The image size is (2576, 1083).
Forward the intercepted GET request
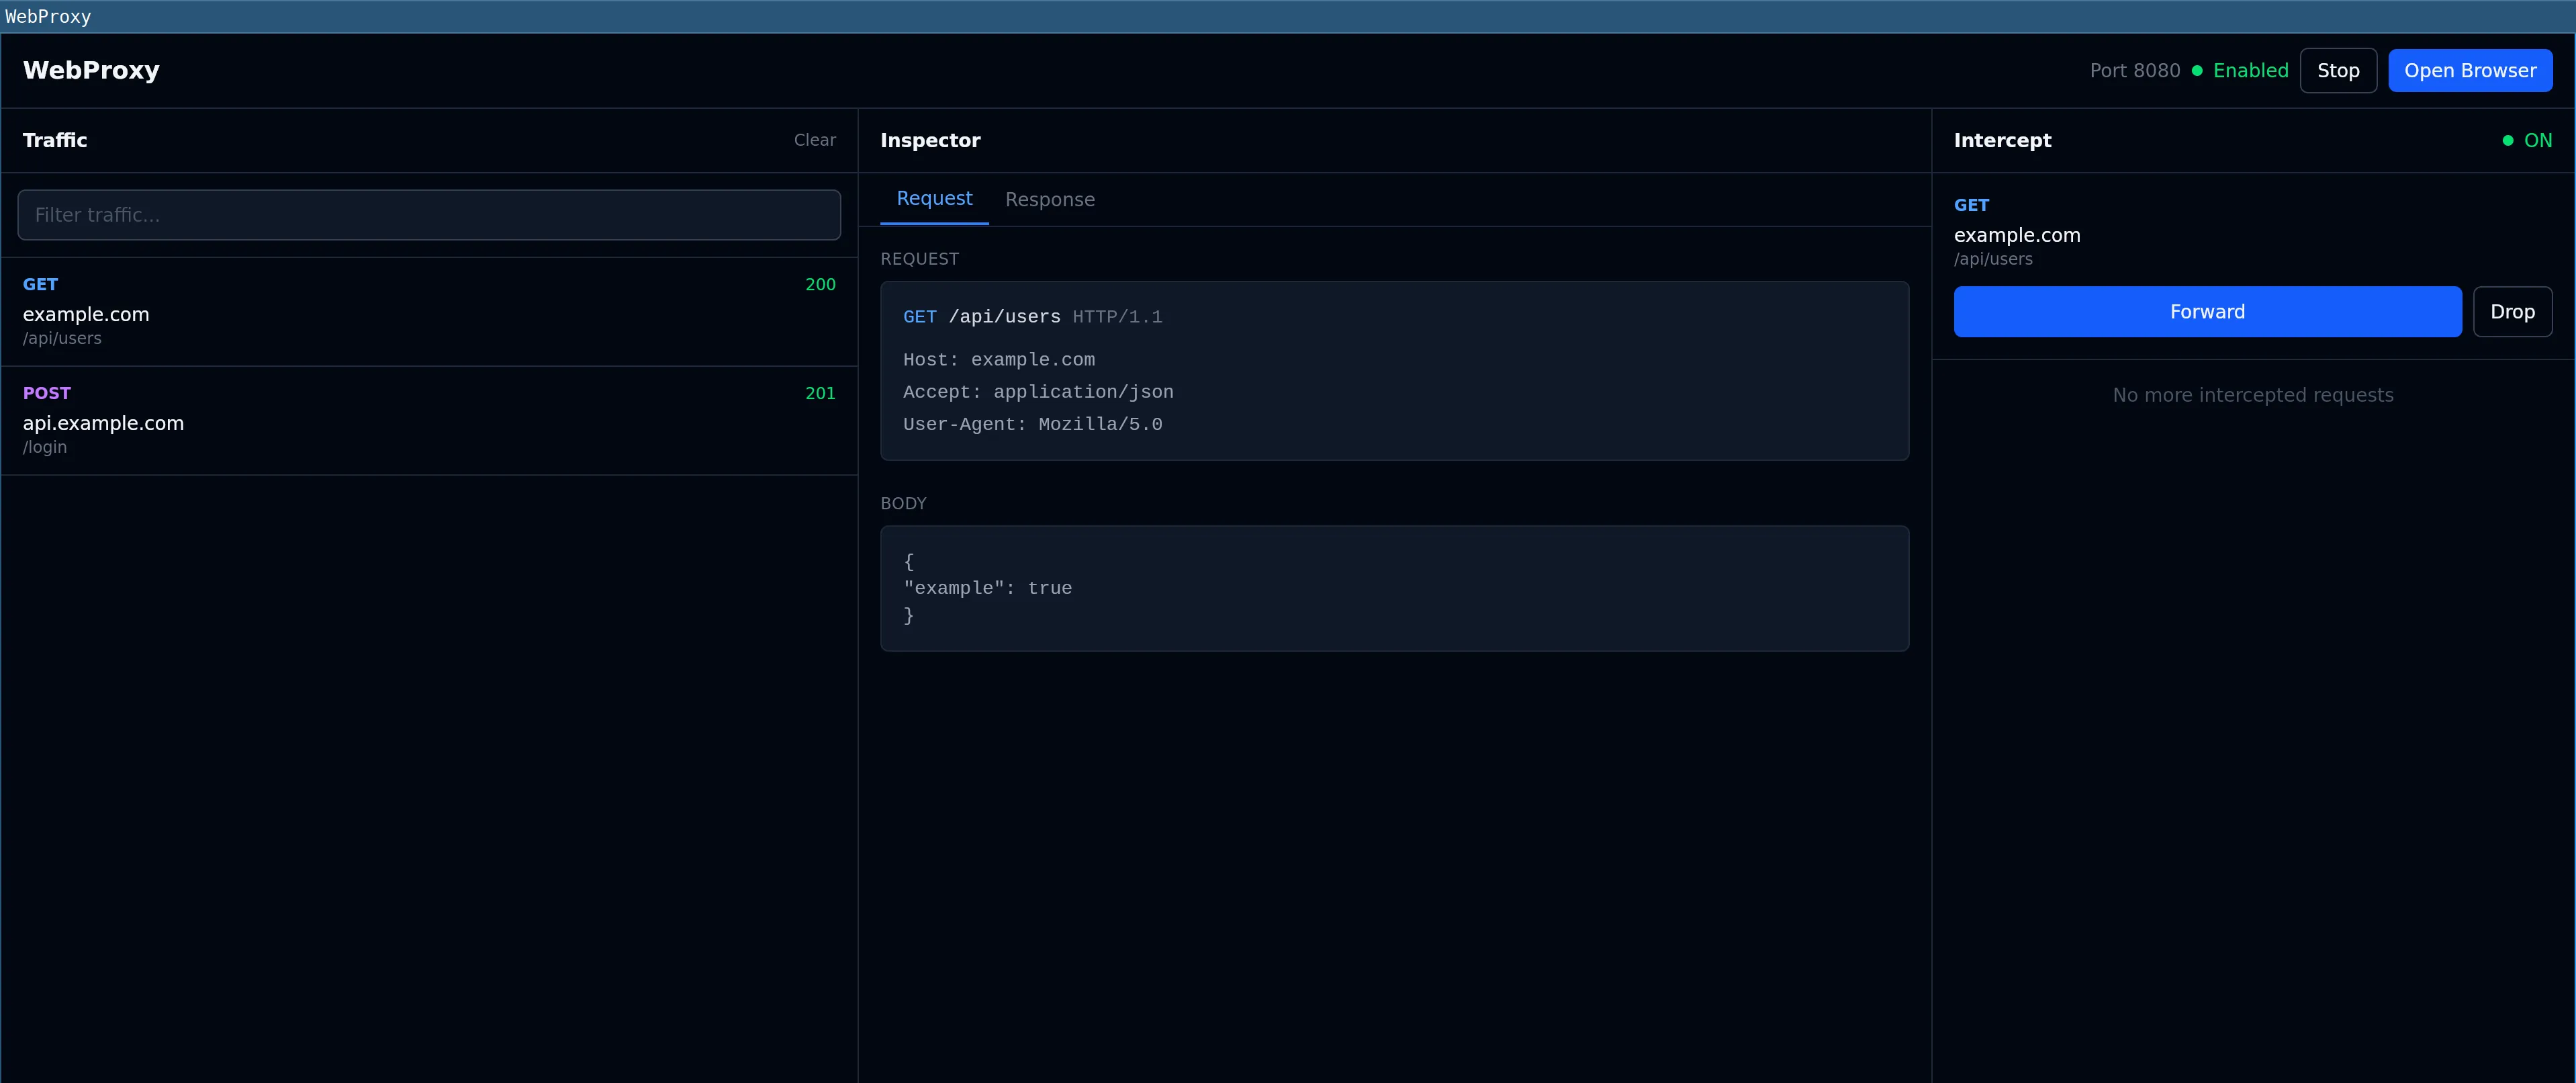point(2207,312)
